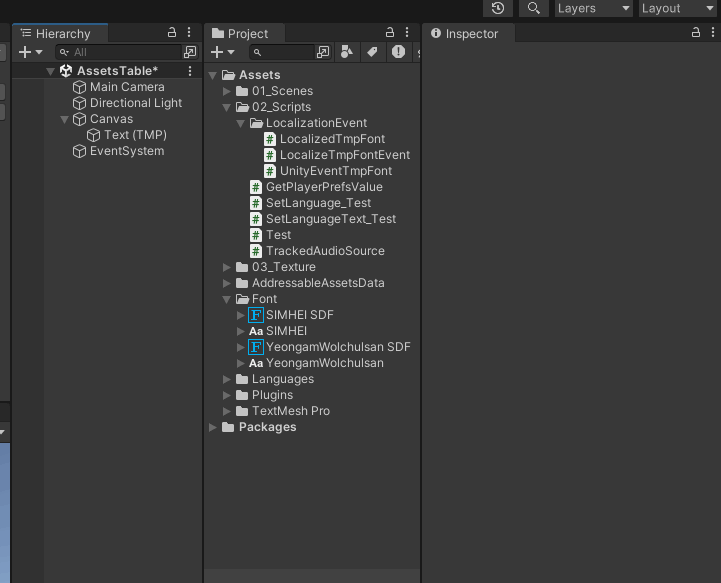Open Hierarchy search-in-window icon
Screen dimensions: 721x583
coord(190,52)
